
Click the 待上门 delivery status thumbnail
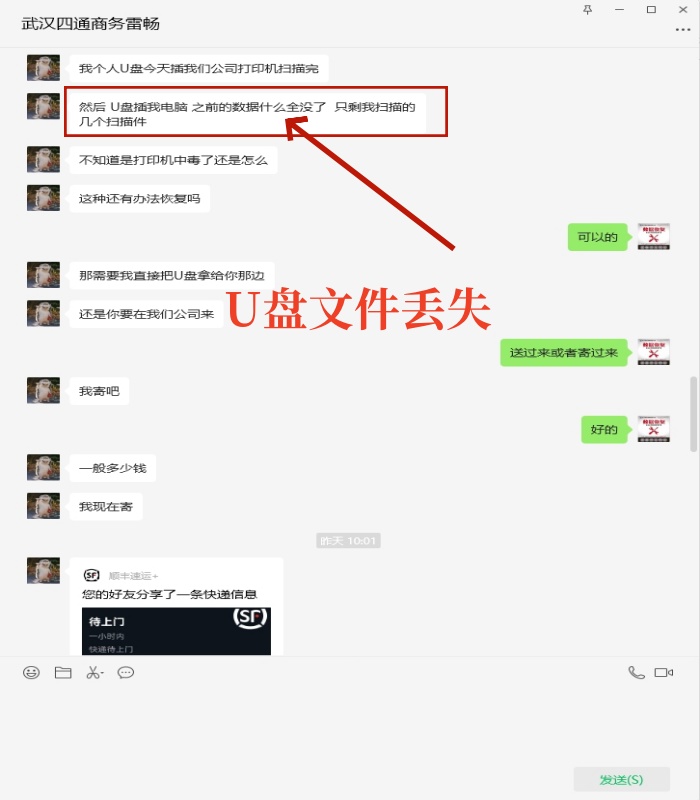176,631
